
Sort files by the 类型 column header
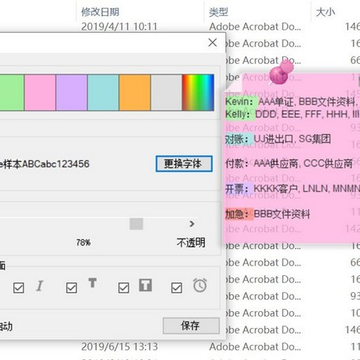click(x=219, y=12)
